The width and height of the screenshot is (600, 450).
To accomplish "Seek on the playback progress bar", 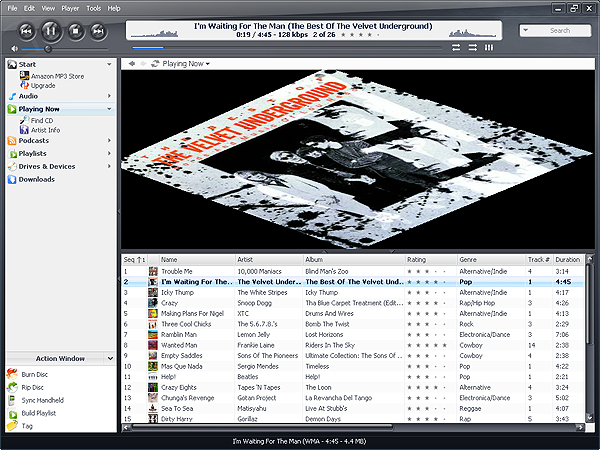I will click(x=287, y=48).
